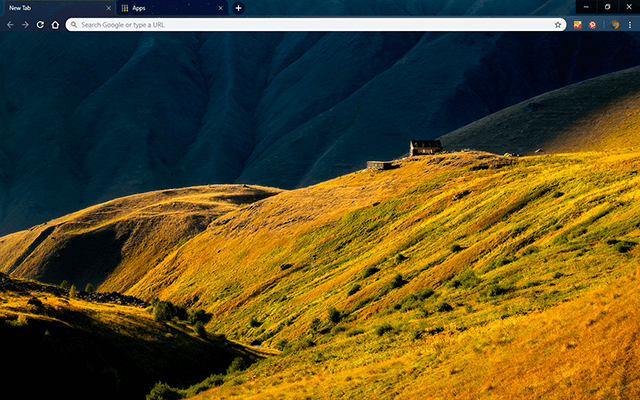Click the hilltop cabin in the background
Image resolution: width=640 pixels, height=400 pixels.
(x=425, y=148)
